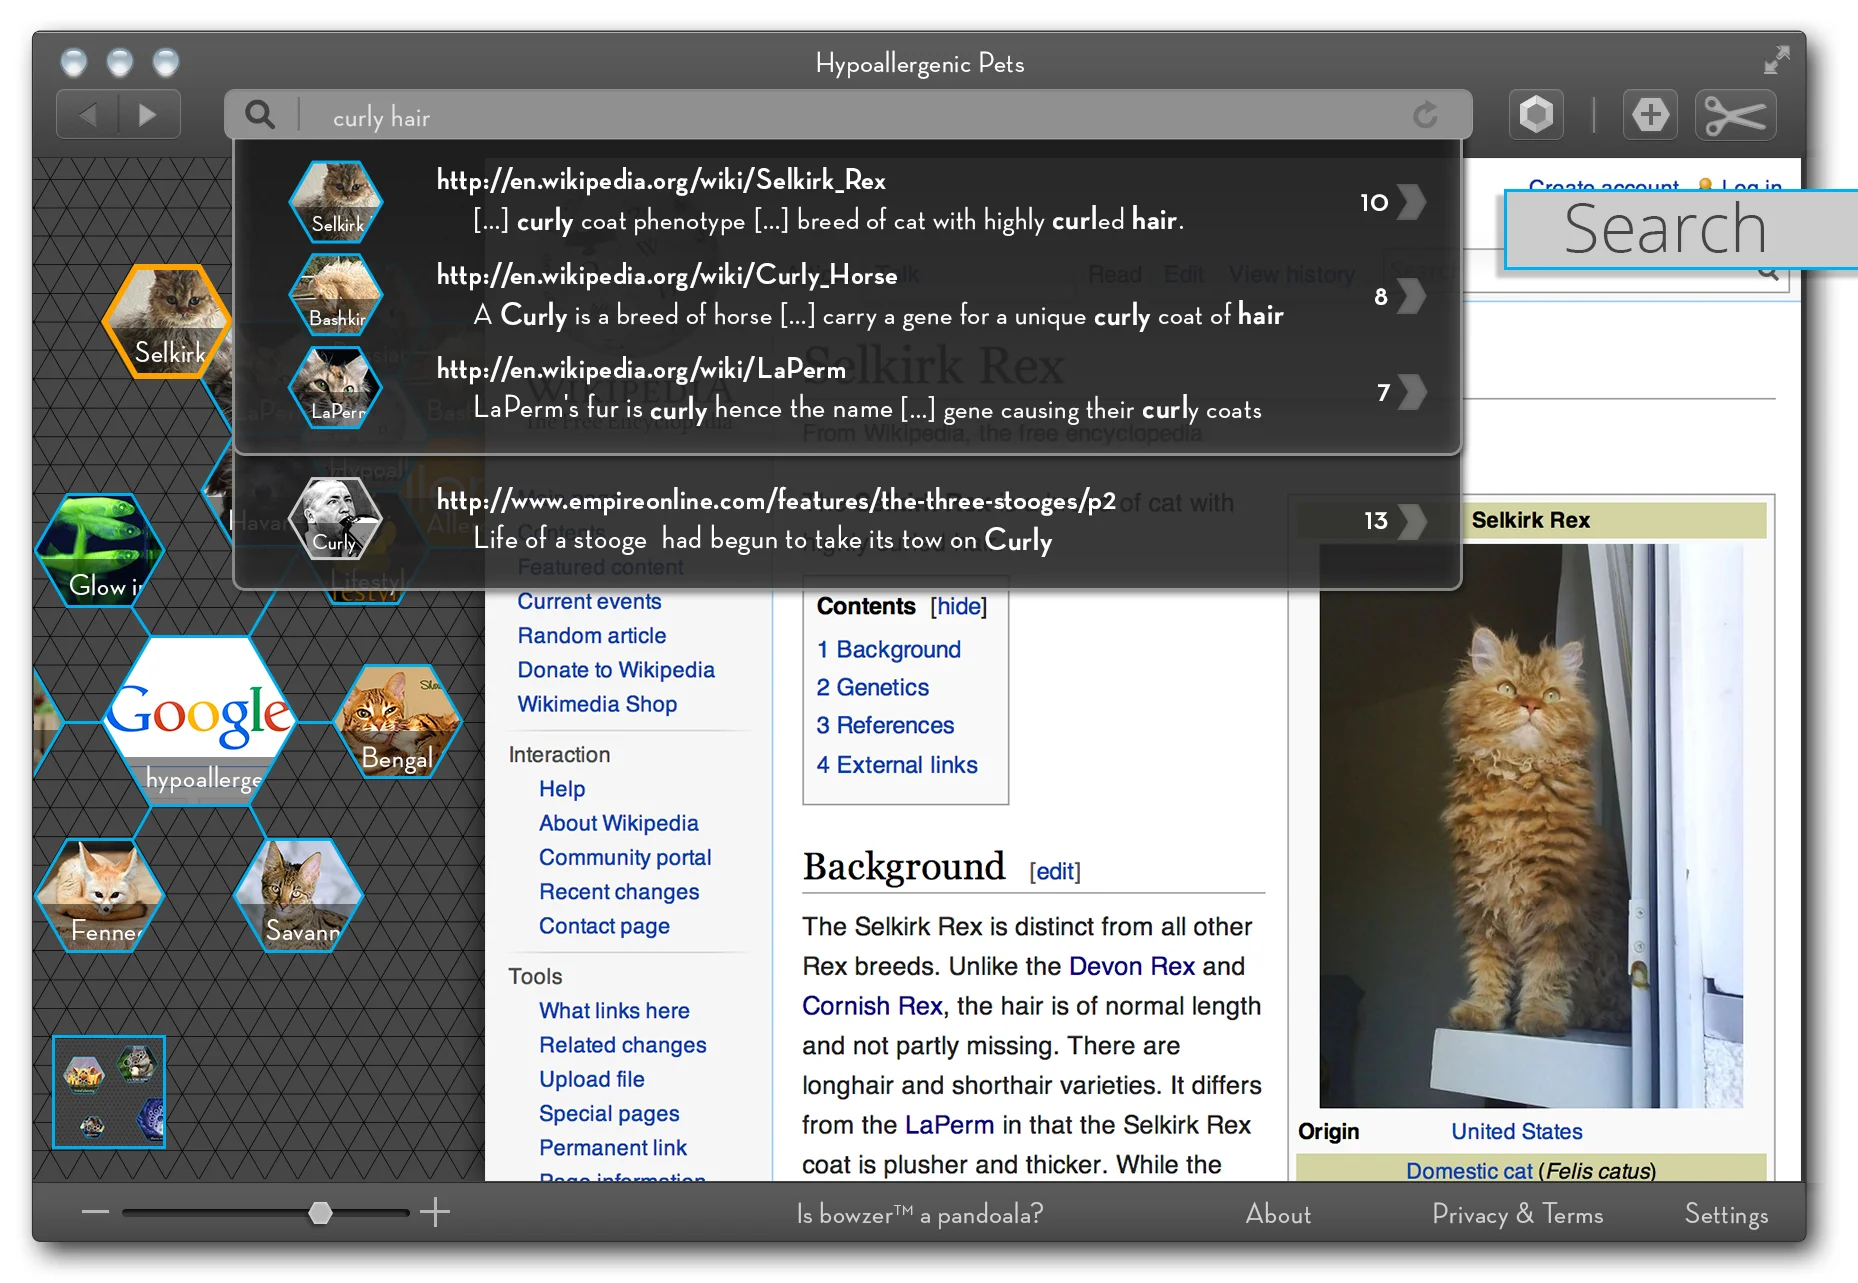Click the magnifying glass search icon
The image size is (1858, 1283).
[x=260, y=115]
